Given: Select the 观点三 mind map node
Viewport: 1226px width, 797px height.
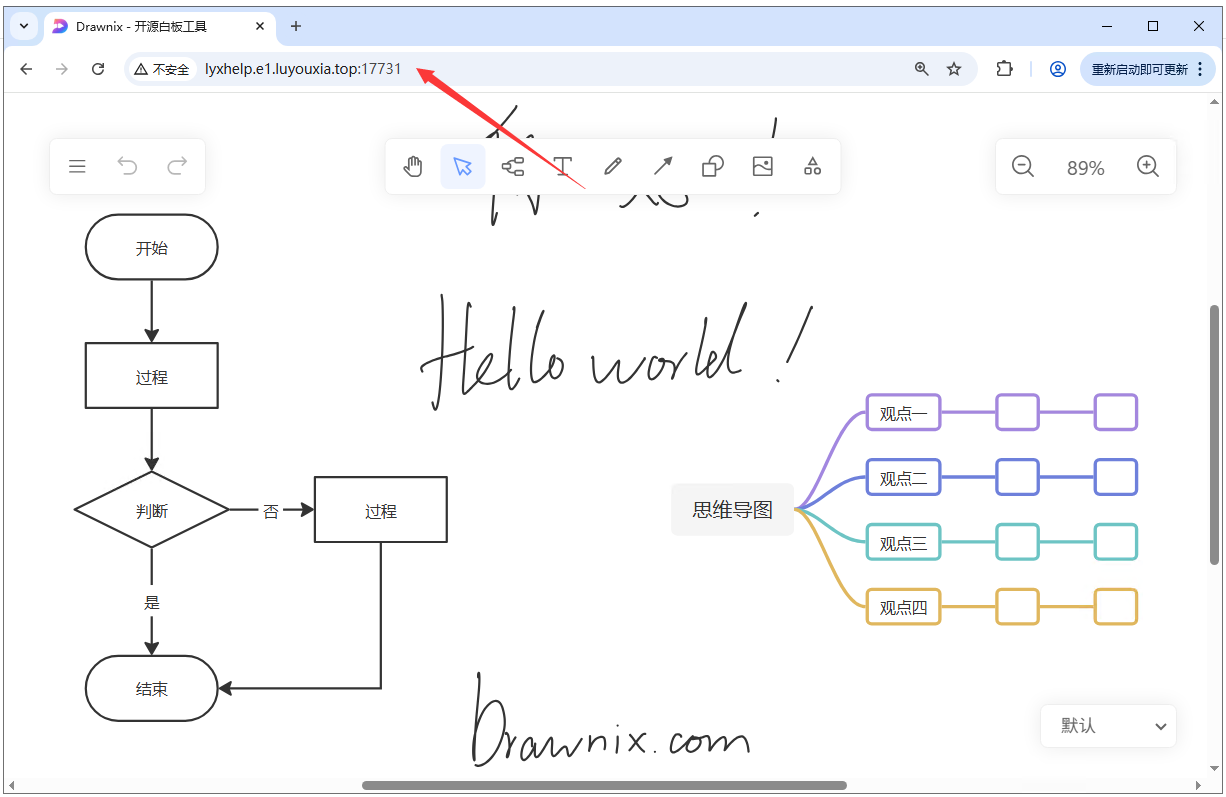Looking at the screenshot, I should [904, 543].
